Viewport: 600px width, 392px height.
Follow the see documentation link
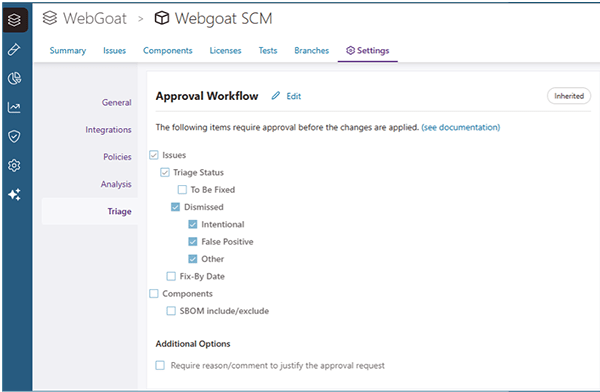click(x=461, y=127)
